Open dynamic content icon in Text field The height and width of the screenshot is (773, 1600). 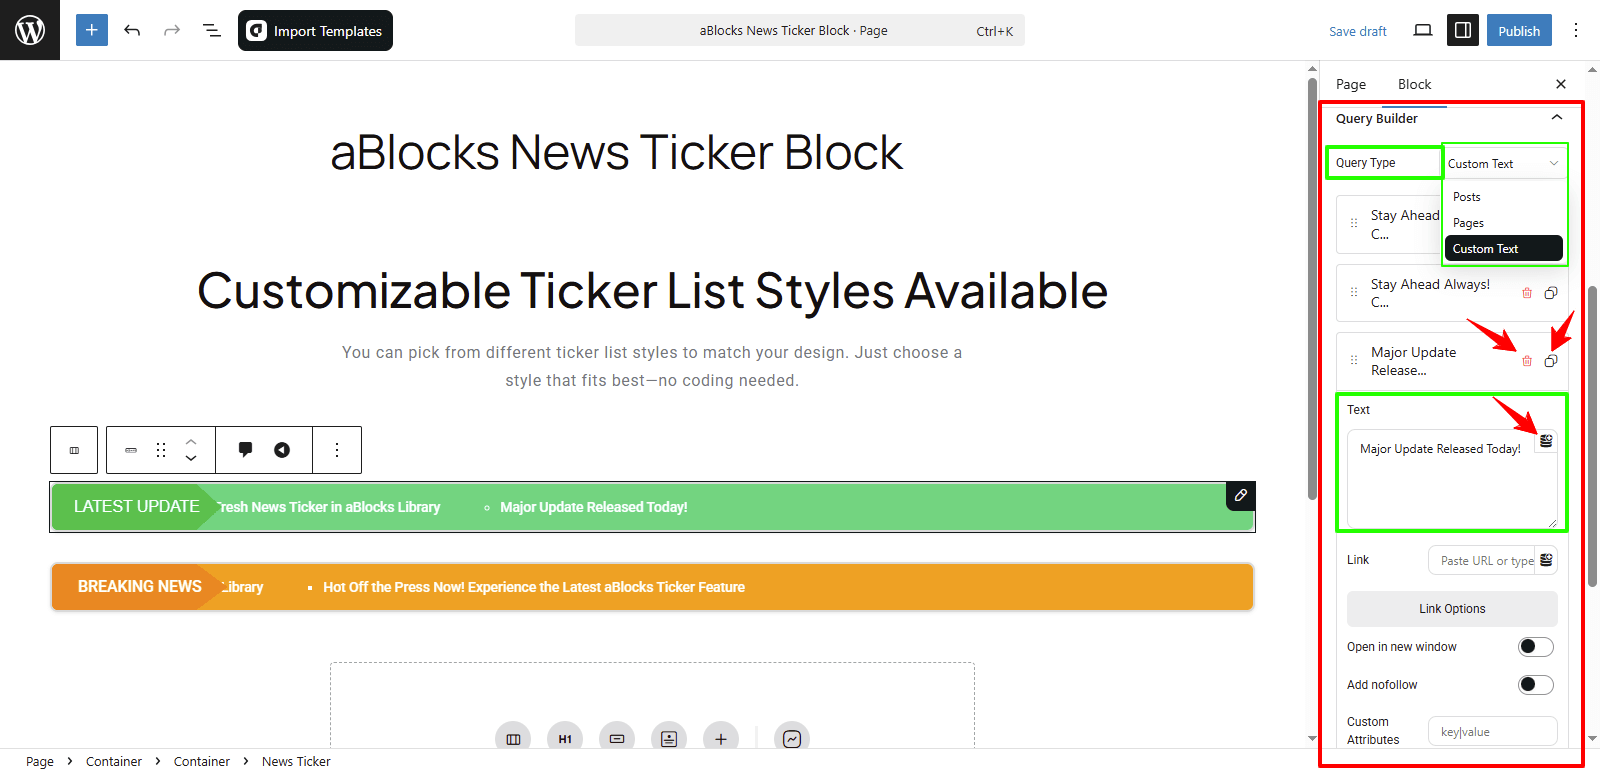(1546, 441)
